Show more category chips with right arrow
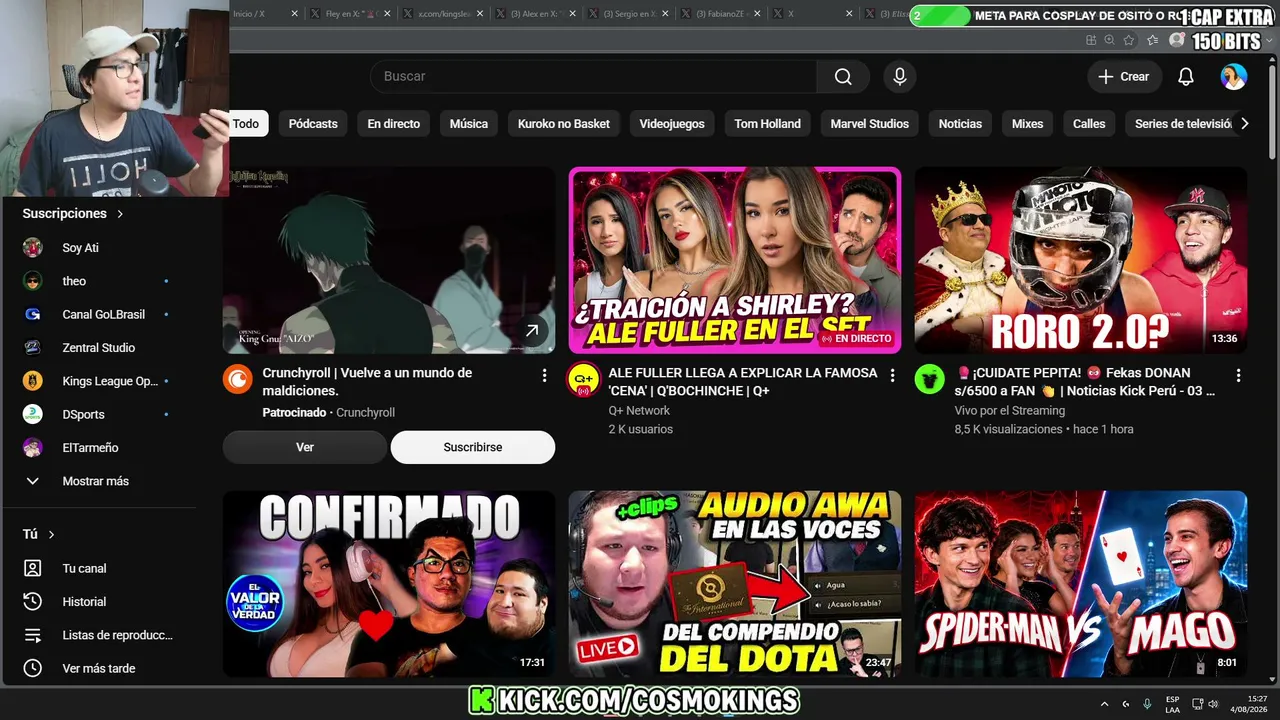The height and width of the screenshot is (720, 1280). click(x=1244, y=124)
